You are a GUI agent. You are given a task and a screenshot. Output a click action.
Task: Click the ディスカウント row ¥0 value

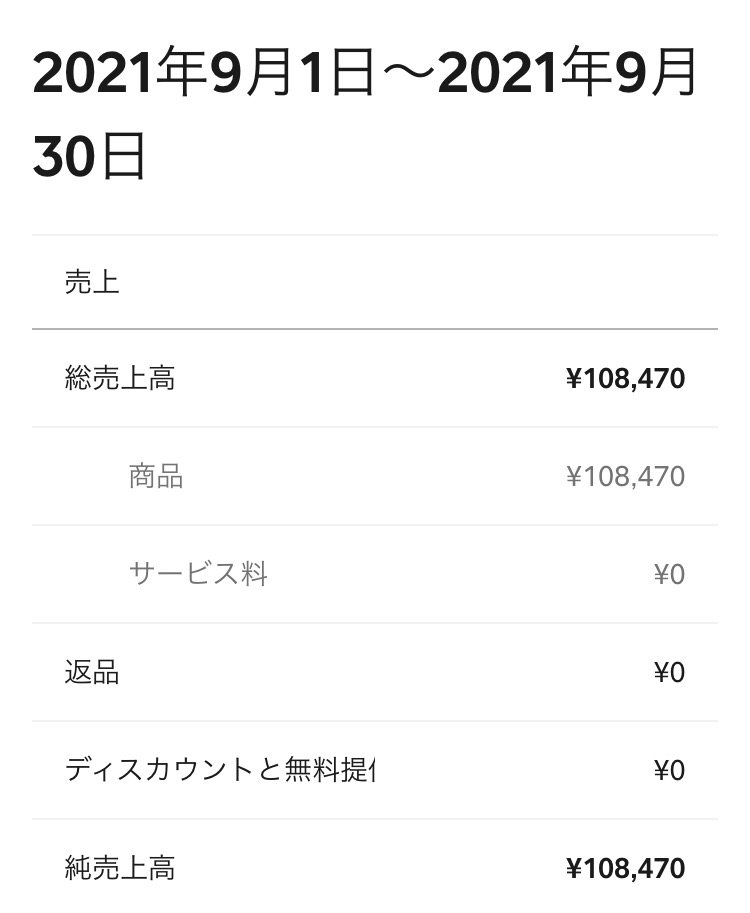[x=669, y=770]
